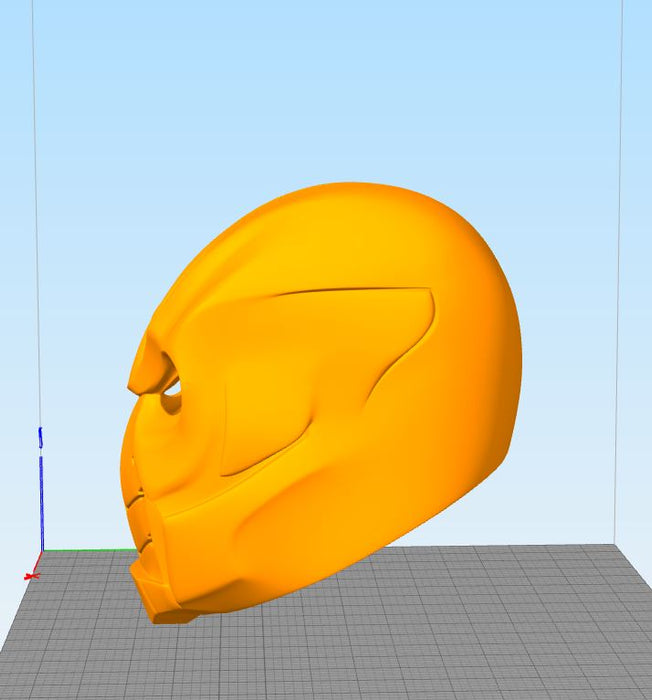Viewport: 652px width, 700px height.
Task: Click the eye opening of the helmet
Action: click(174, 393)
